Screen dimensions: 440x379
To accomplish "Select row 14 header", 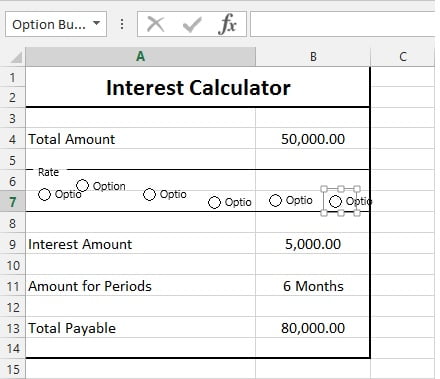I will [x=13, y=348].
